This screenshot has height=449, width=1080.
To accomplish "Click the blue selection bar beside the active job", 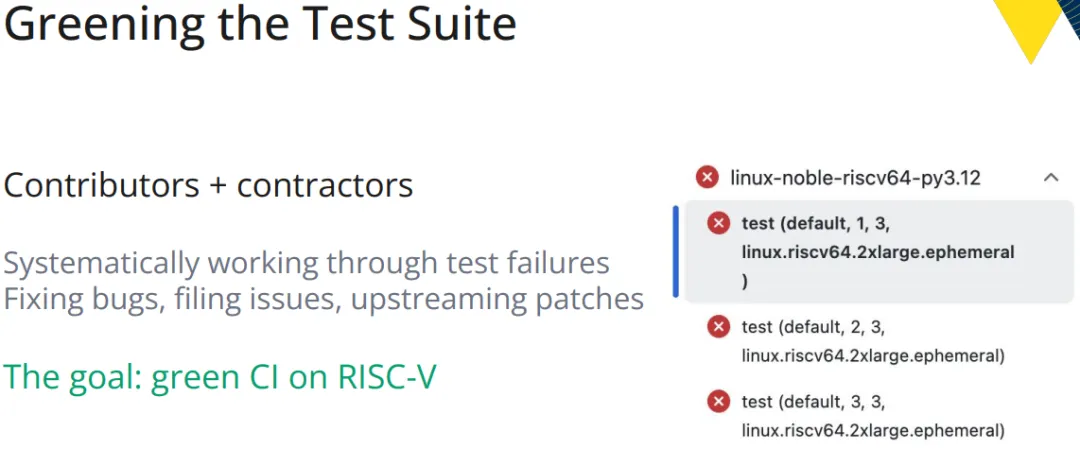I will click(x=676, y=251).
